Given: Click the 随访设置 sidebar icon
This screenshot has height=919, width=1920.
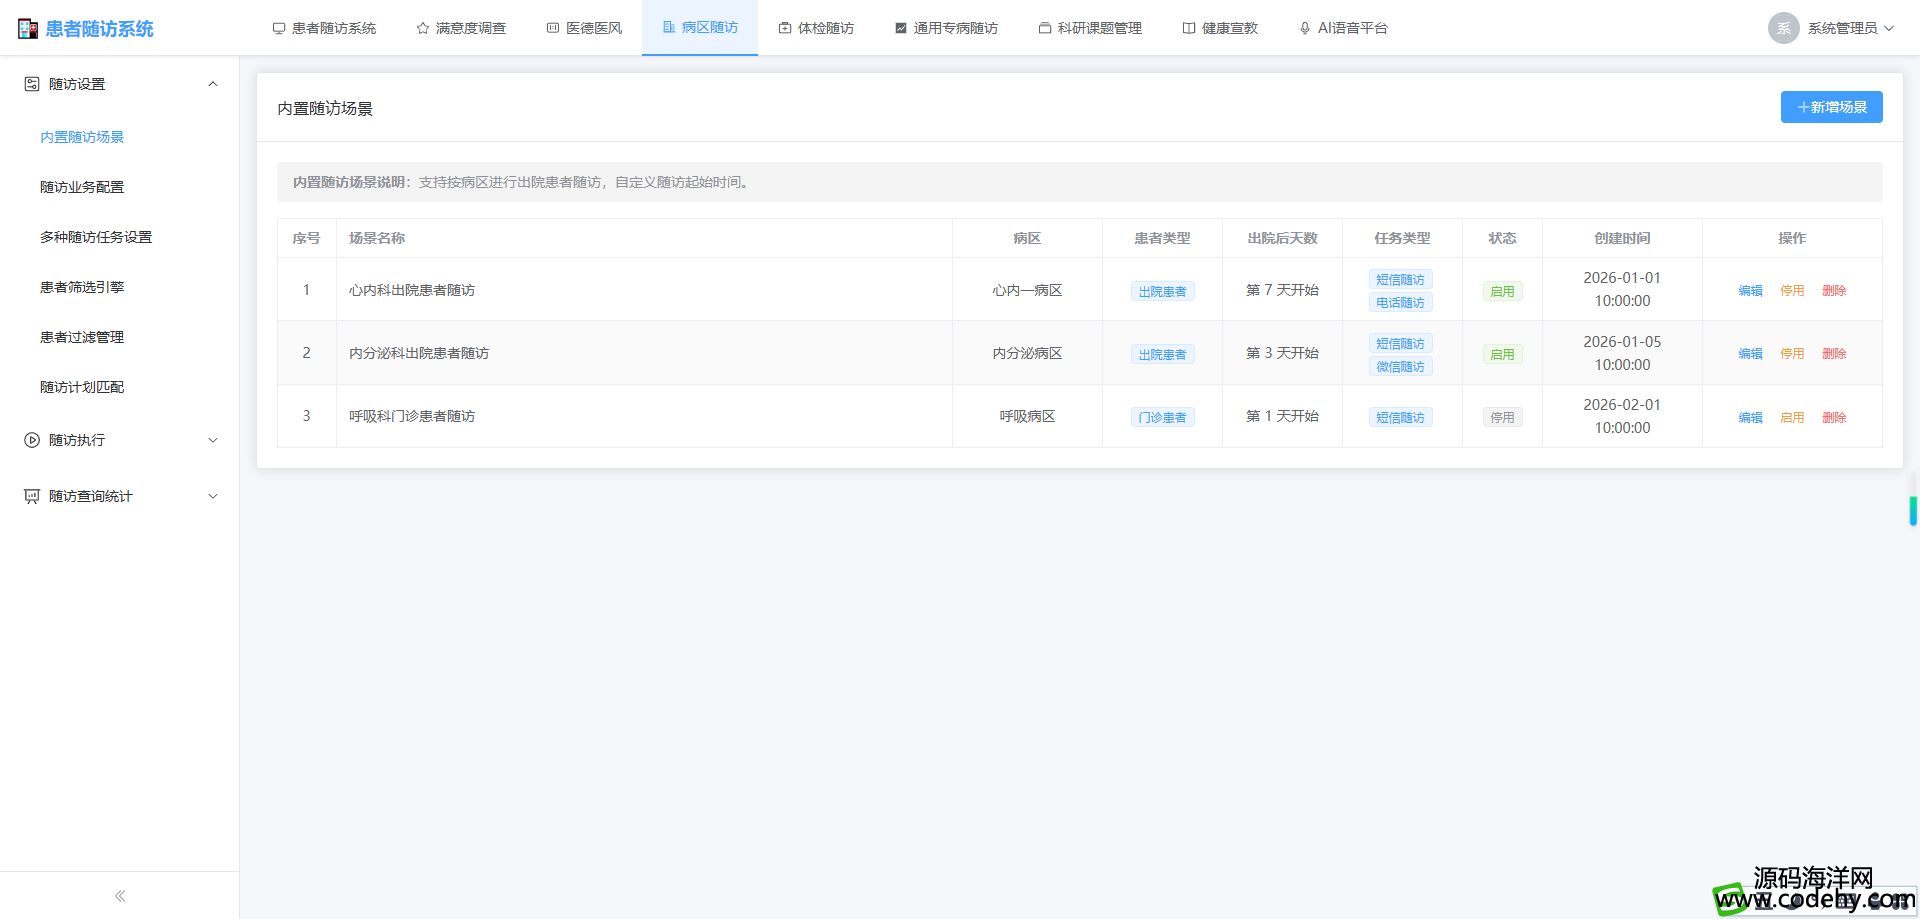Looking at the screenshot, I should tap(32, 84).
